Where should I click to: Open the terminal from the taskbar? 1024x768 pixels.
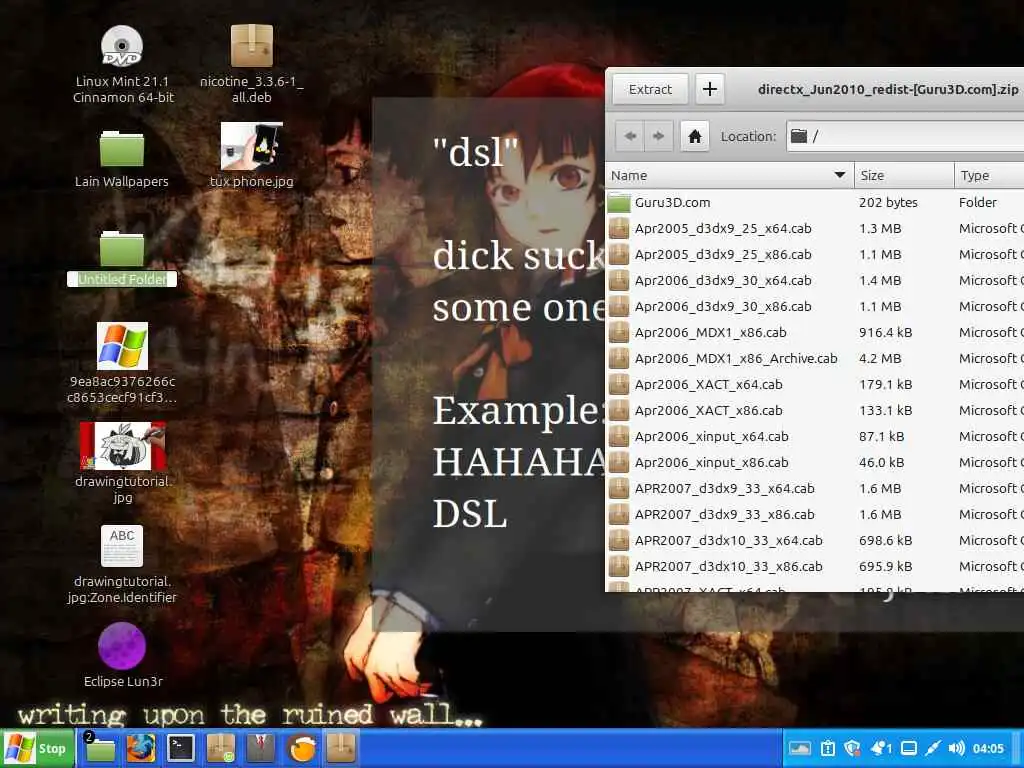coord(181,748)
